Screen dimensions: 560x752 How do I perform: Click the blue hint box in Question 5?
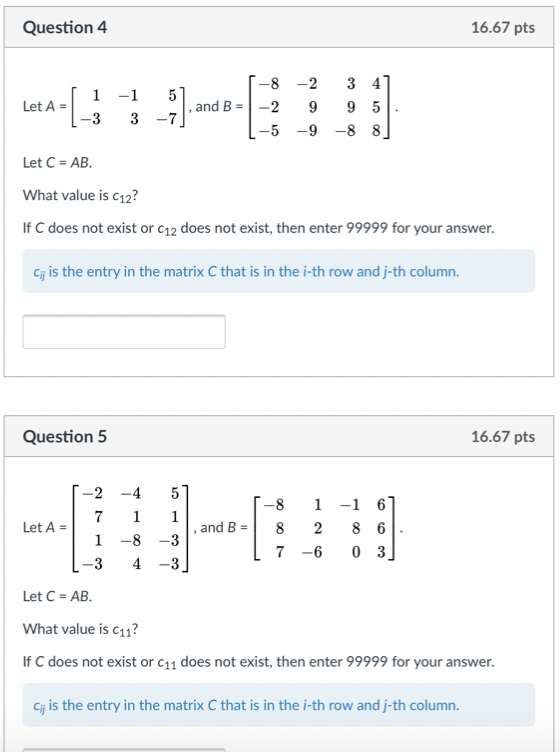pyautogui.click(x=279, y=705)
